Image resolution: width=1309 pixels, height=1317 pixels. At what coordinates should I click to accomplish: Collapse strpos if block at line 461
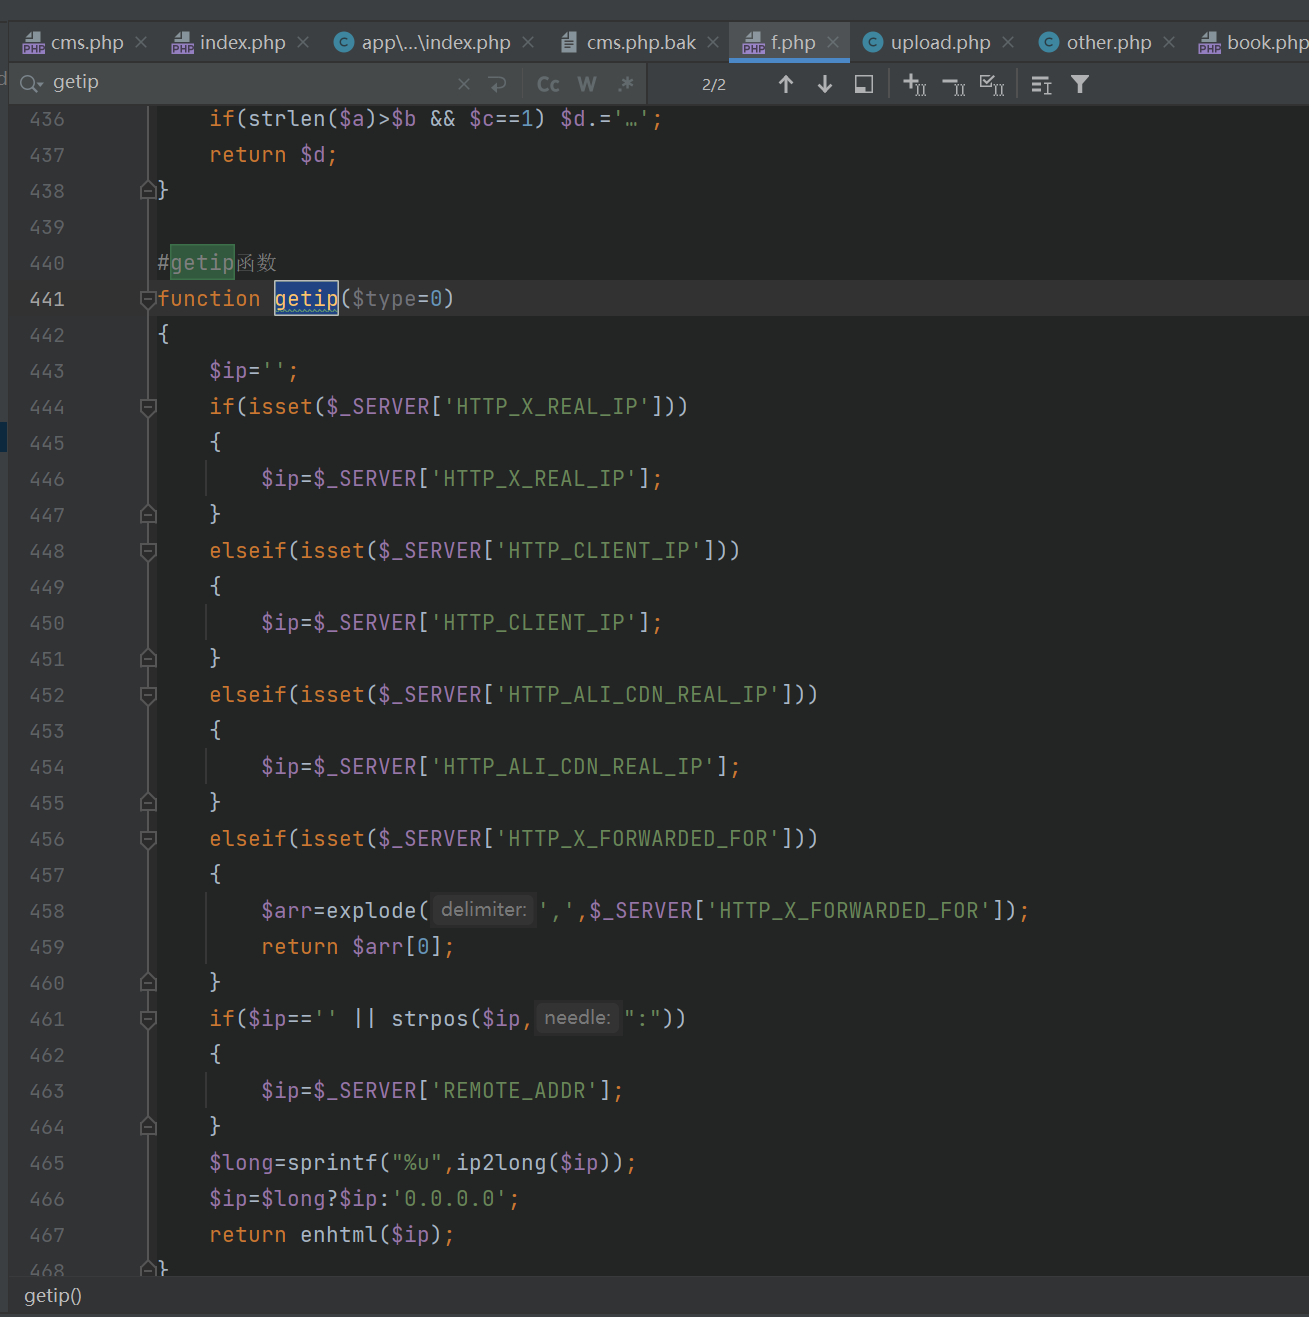coord(148,1019)
